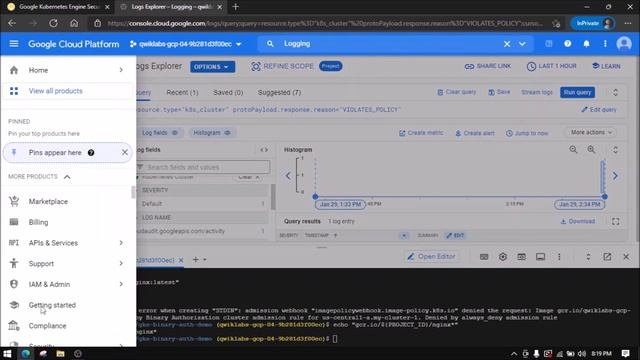Expand the Home submenu arrow
This screenshot has height=360, width=640.
tap(121, 70)
